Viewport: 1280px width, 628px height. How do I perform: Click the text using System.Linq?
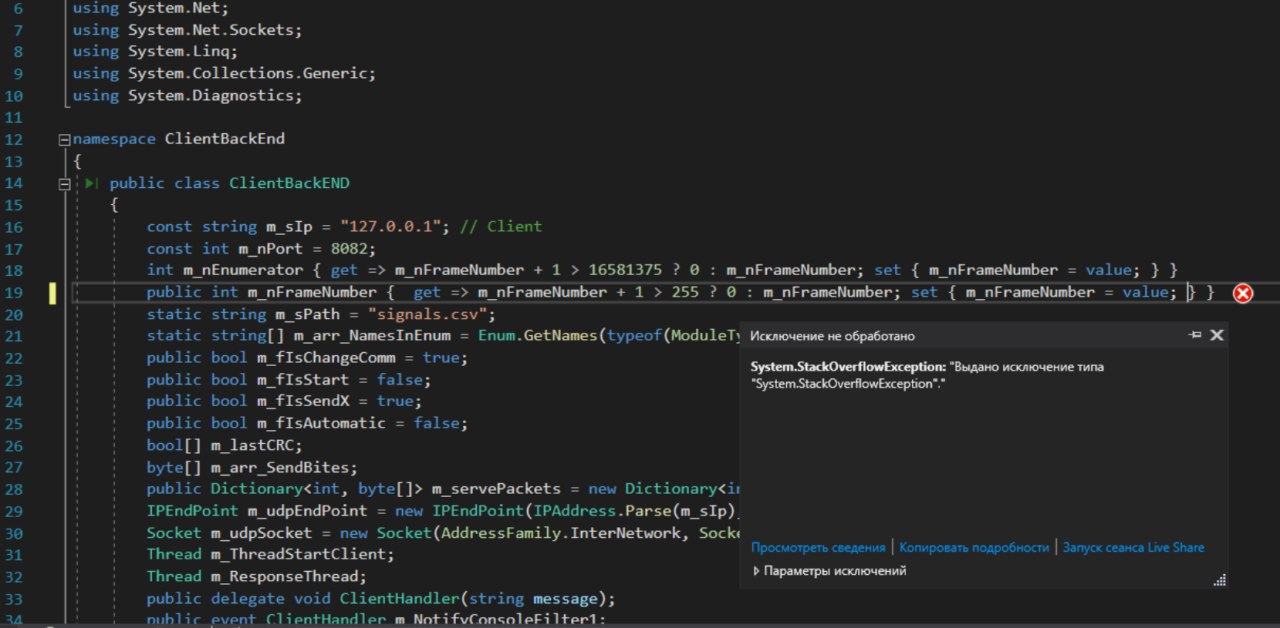[x=155, y=52]
